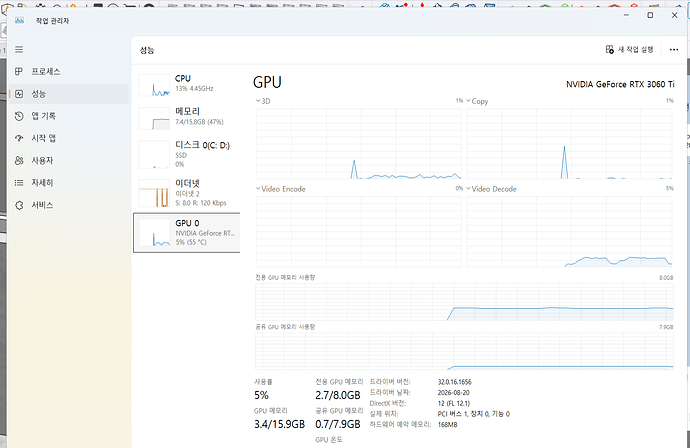Viewport: 690px width, 448px height.
Task: Click the 5% 사용률 value
Action: tap(261, 395)
